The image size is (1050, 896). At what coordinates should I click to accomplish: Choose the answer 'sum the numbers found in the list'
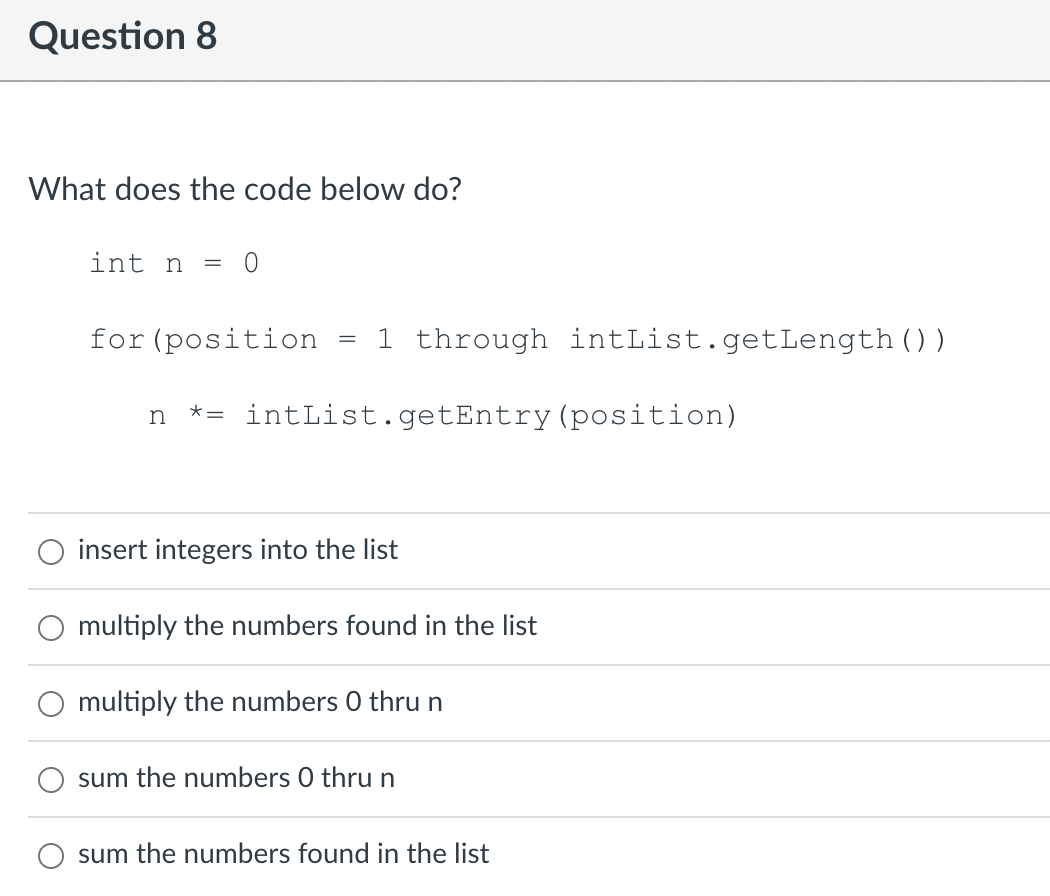pyautogui.click(x=284, y=854)
